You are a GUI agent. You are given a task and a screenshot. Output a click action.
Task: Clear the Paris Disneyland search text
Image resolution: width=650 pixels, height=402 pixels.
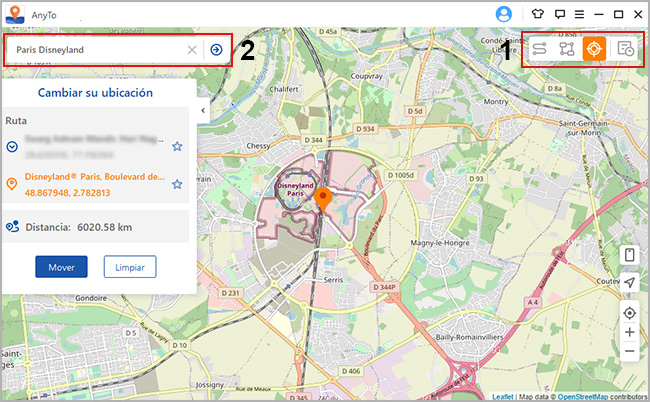point(192,50)
